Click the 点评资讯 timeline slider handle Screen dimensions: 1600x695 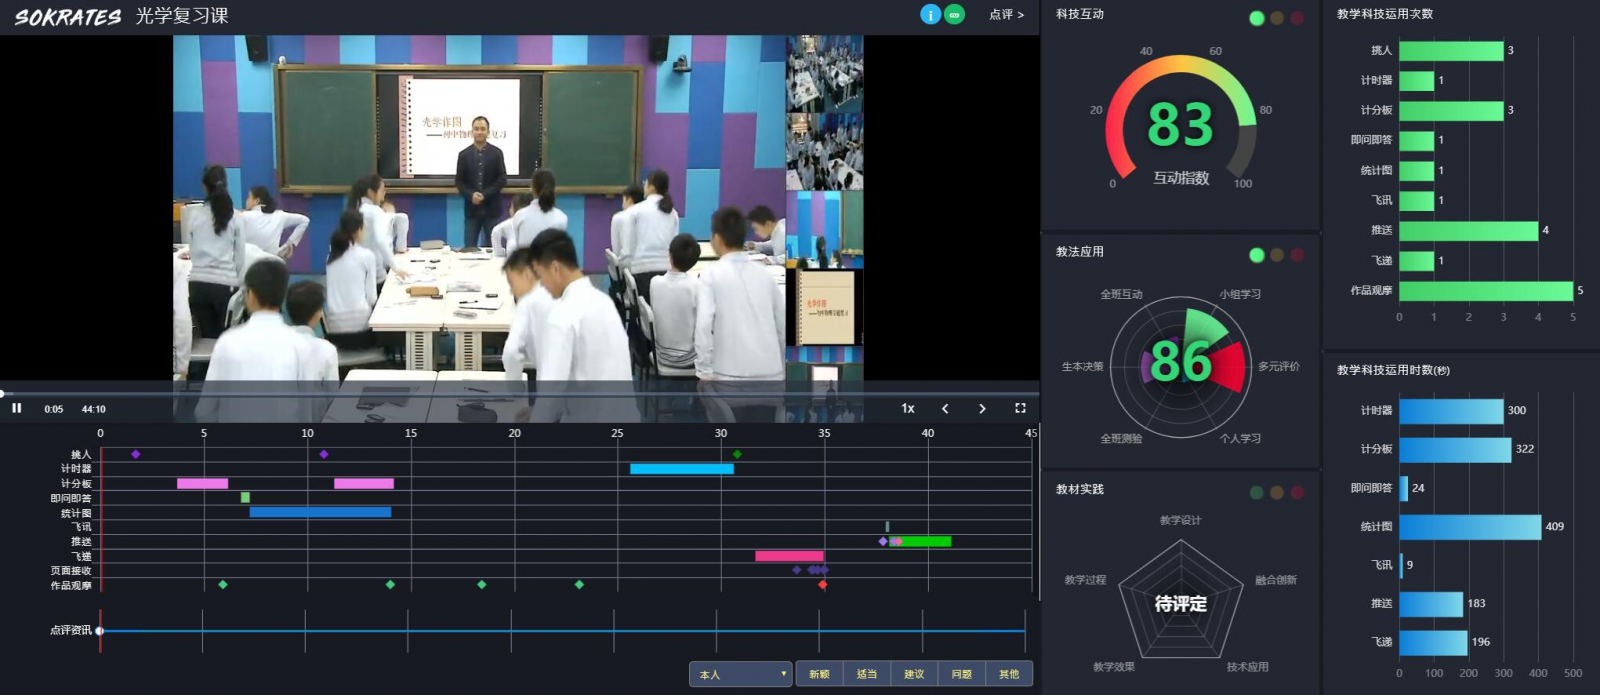(x=100, y=631)
